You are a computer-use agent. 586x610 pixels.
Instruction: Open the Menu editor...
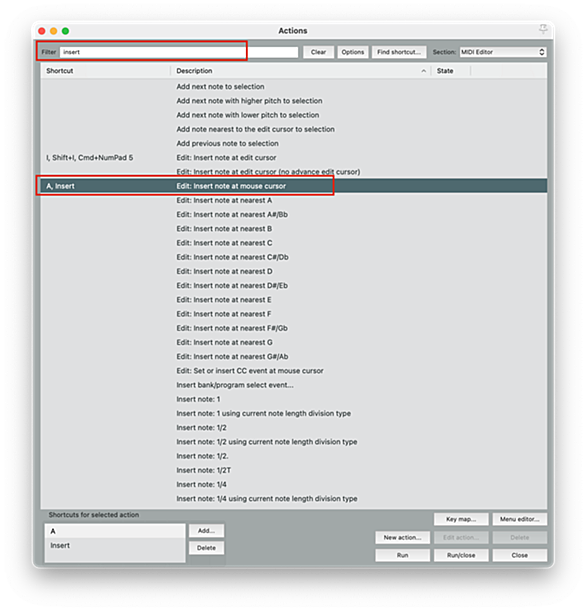click(519, 519)
